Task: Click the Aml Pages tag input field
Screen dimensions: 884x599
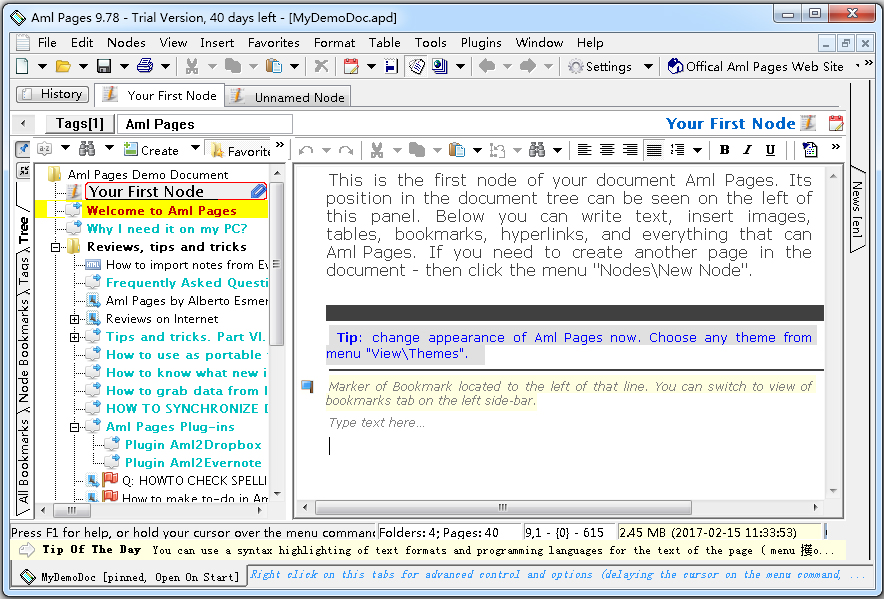Action: [x=205, y=124]
